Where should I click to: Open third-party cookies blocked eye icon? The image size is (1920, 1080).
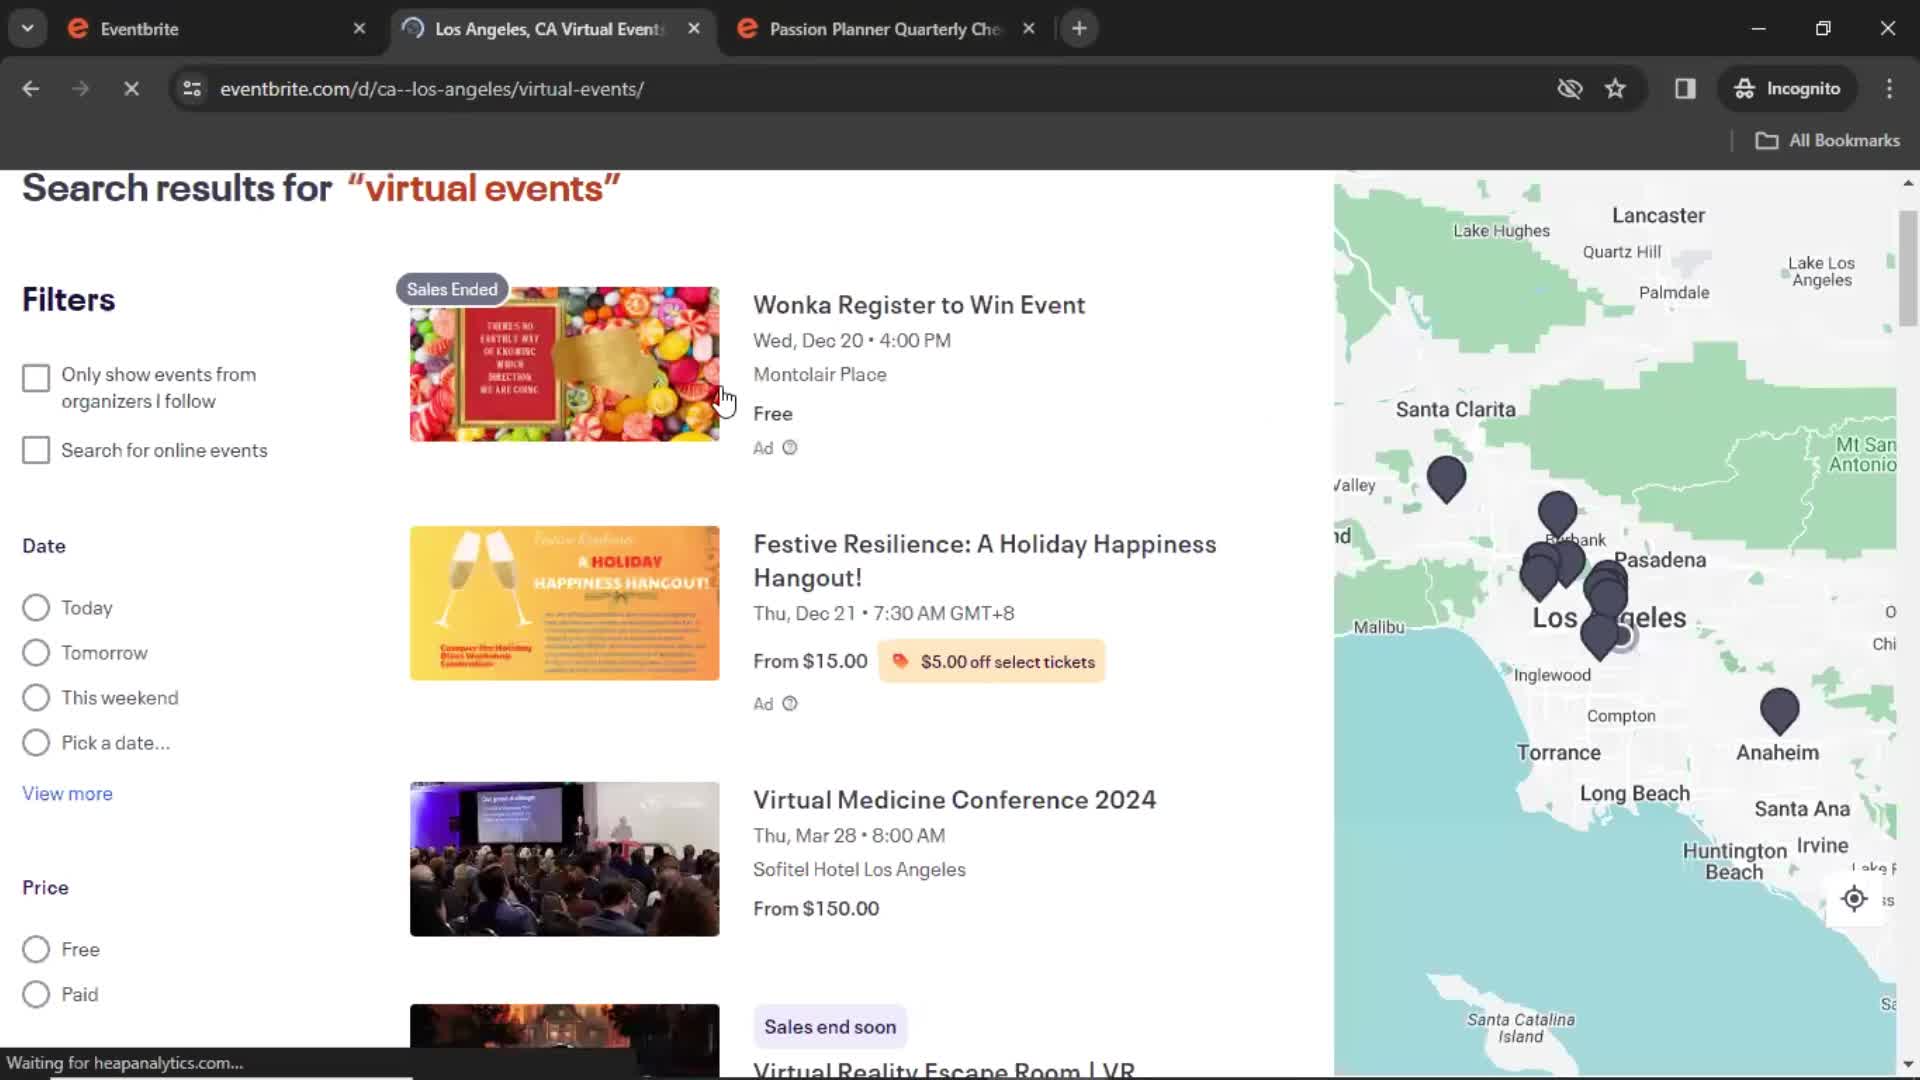(x=1569, y=89)
